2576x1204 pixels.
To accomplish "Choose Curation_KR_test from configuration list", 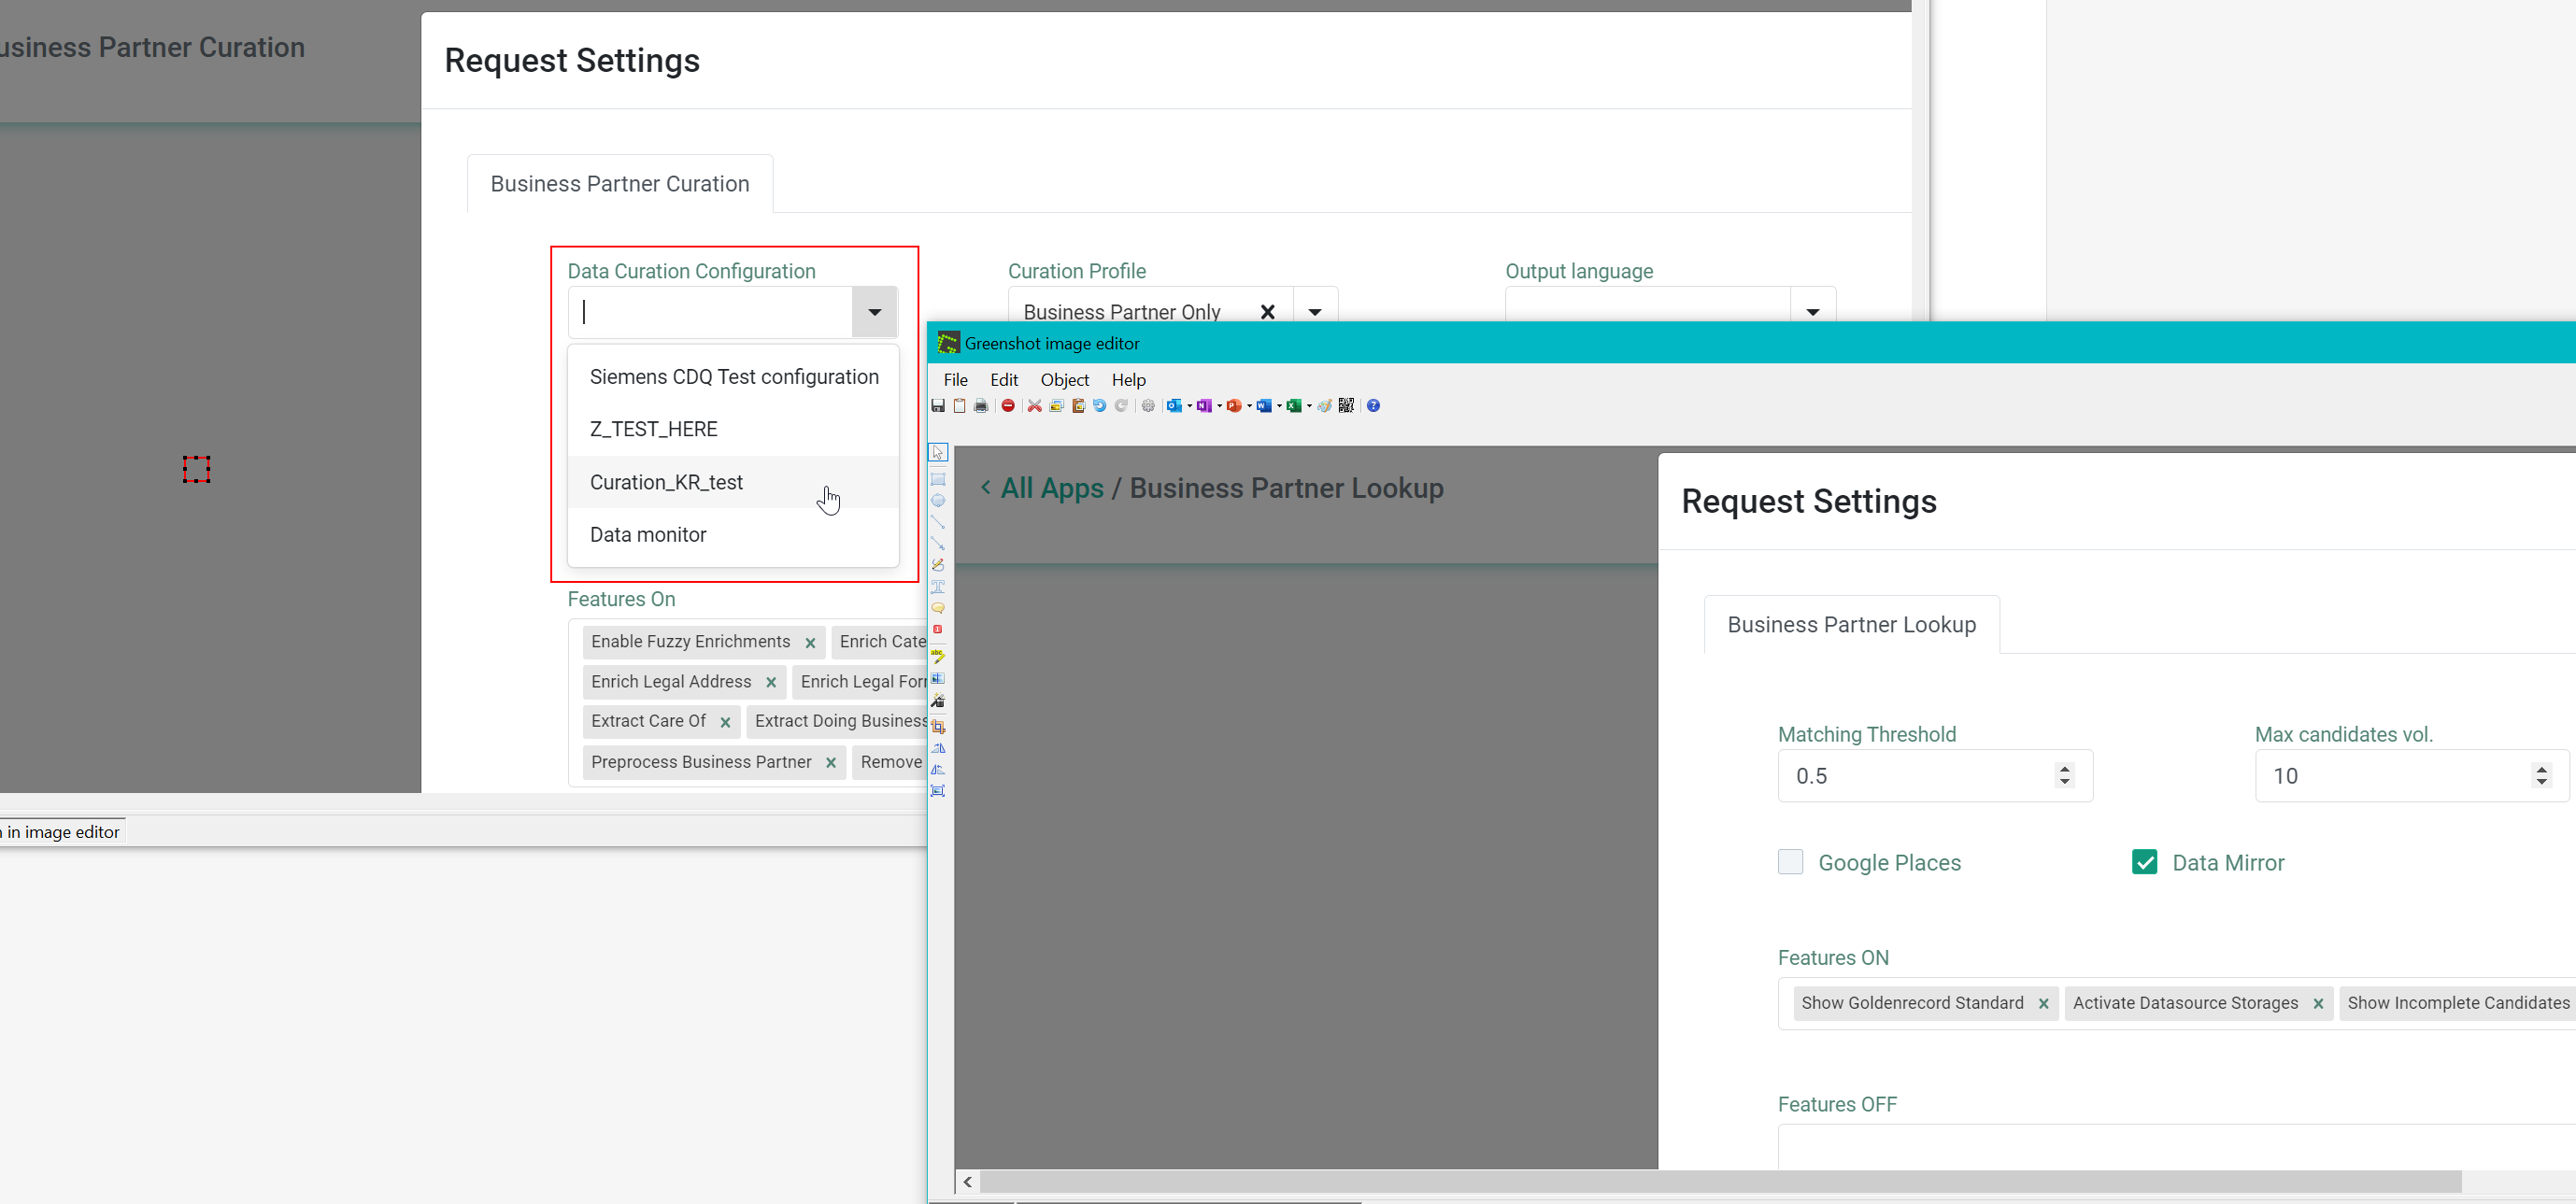I will click(x=667, y=482).
